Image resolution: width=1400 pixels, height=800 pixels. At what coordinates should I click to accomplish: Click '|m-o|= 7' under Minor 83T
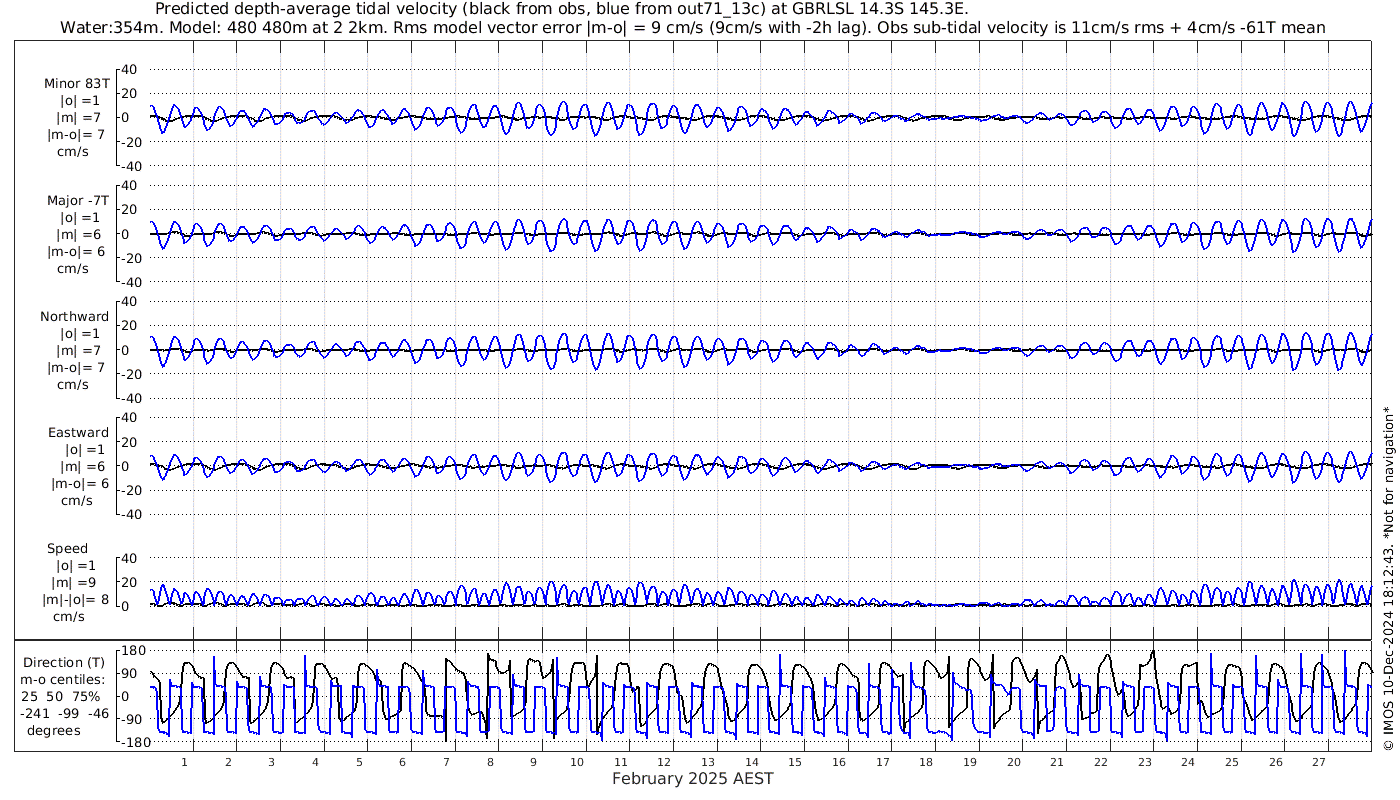click(x=77, y=135)
